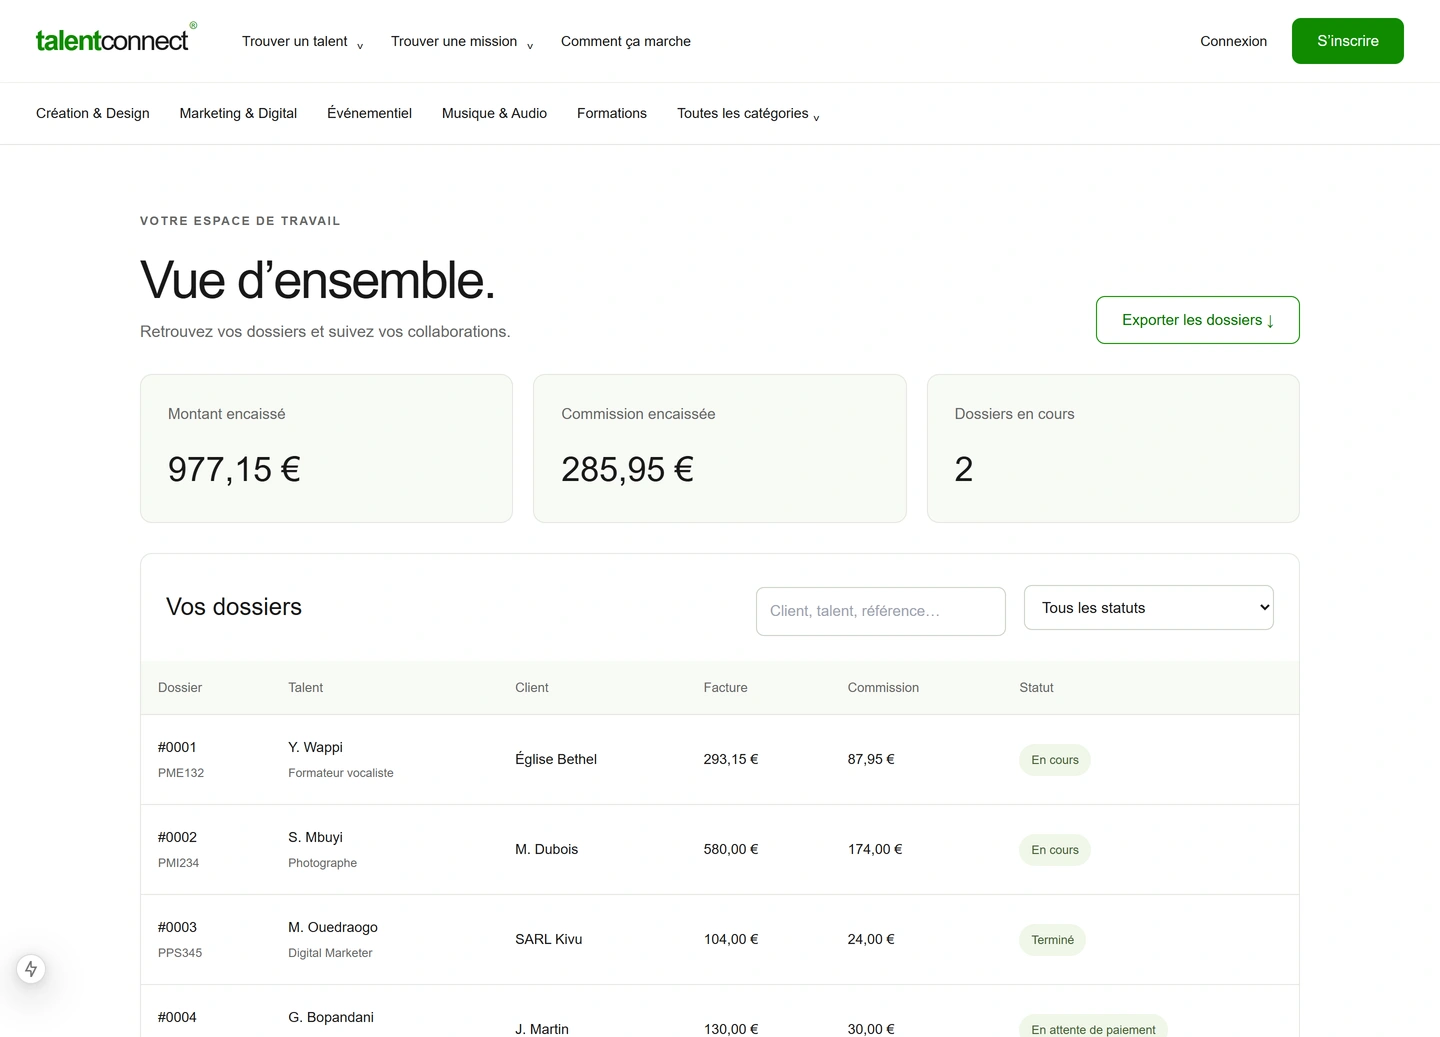Click the En cours status for #0002
This screenshot has width=1440, height=1037.
click(x=1055, y=850)
